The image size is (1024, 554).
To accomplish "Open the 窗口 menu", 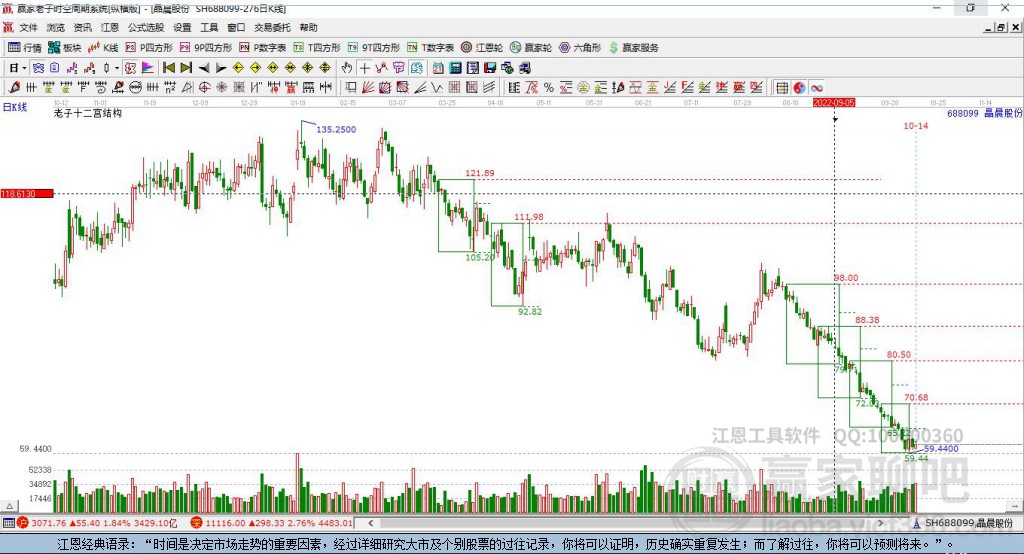I will [236, 27].
